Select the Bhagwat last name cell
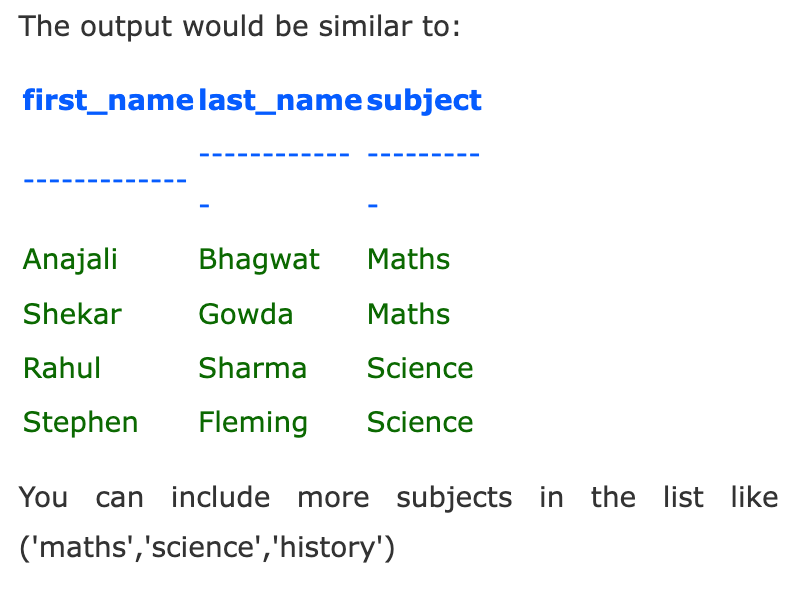The width and height of the screenshot is (810, 594). [259, 260]
